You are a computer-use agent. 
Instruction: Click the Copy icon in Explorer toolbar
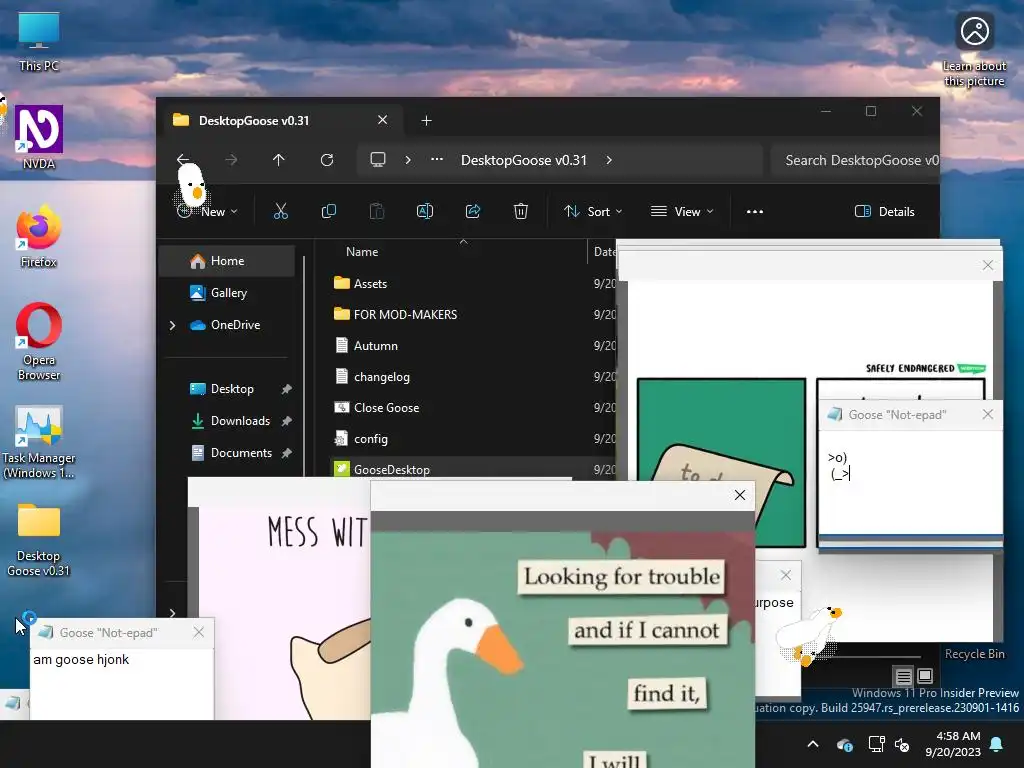click(x=328, y=211)
